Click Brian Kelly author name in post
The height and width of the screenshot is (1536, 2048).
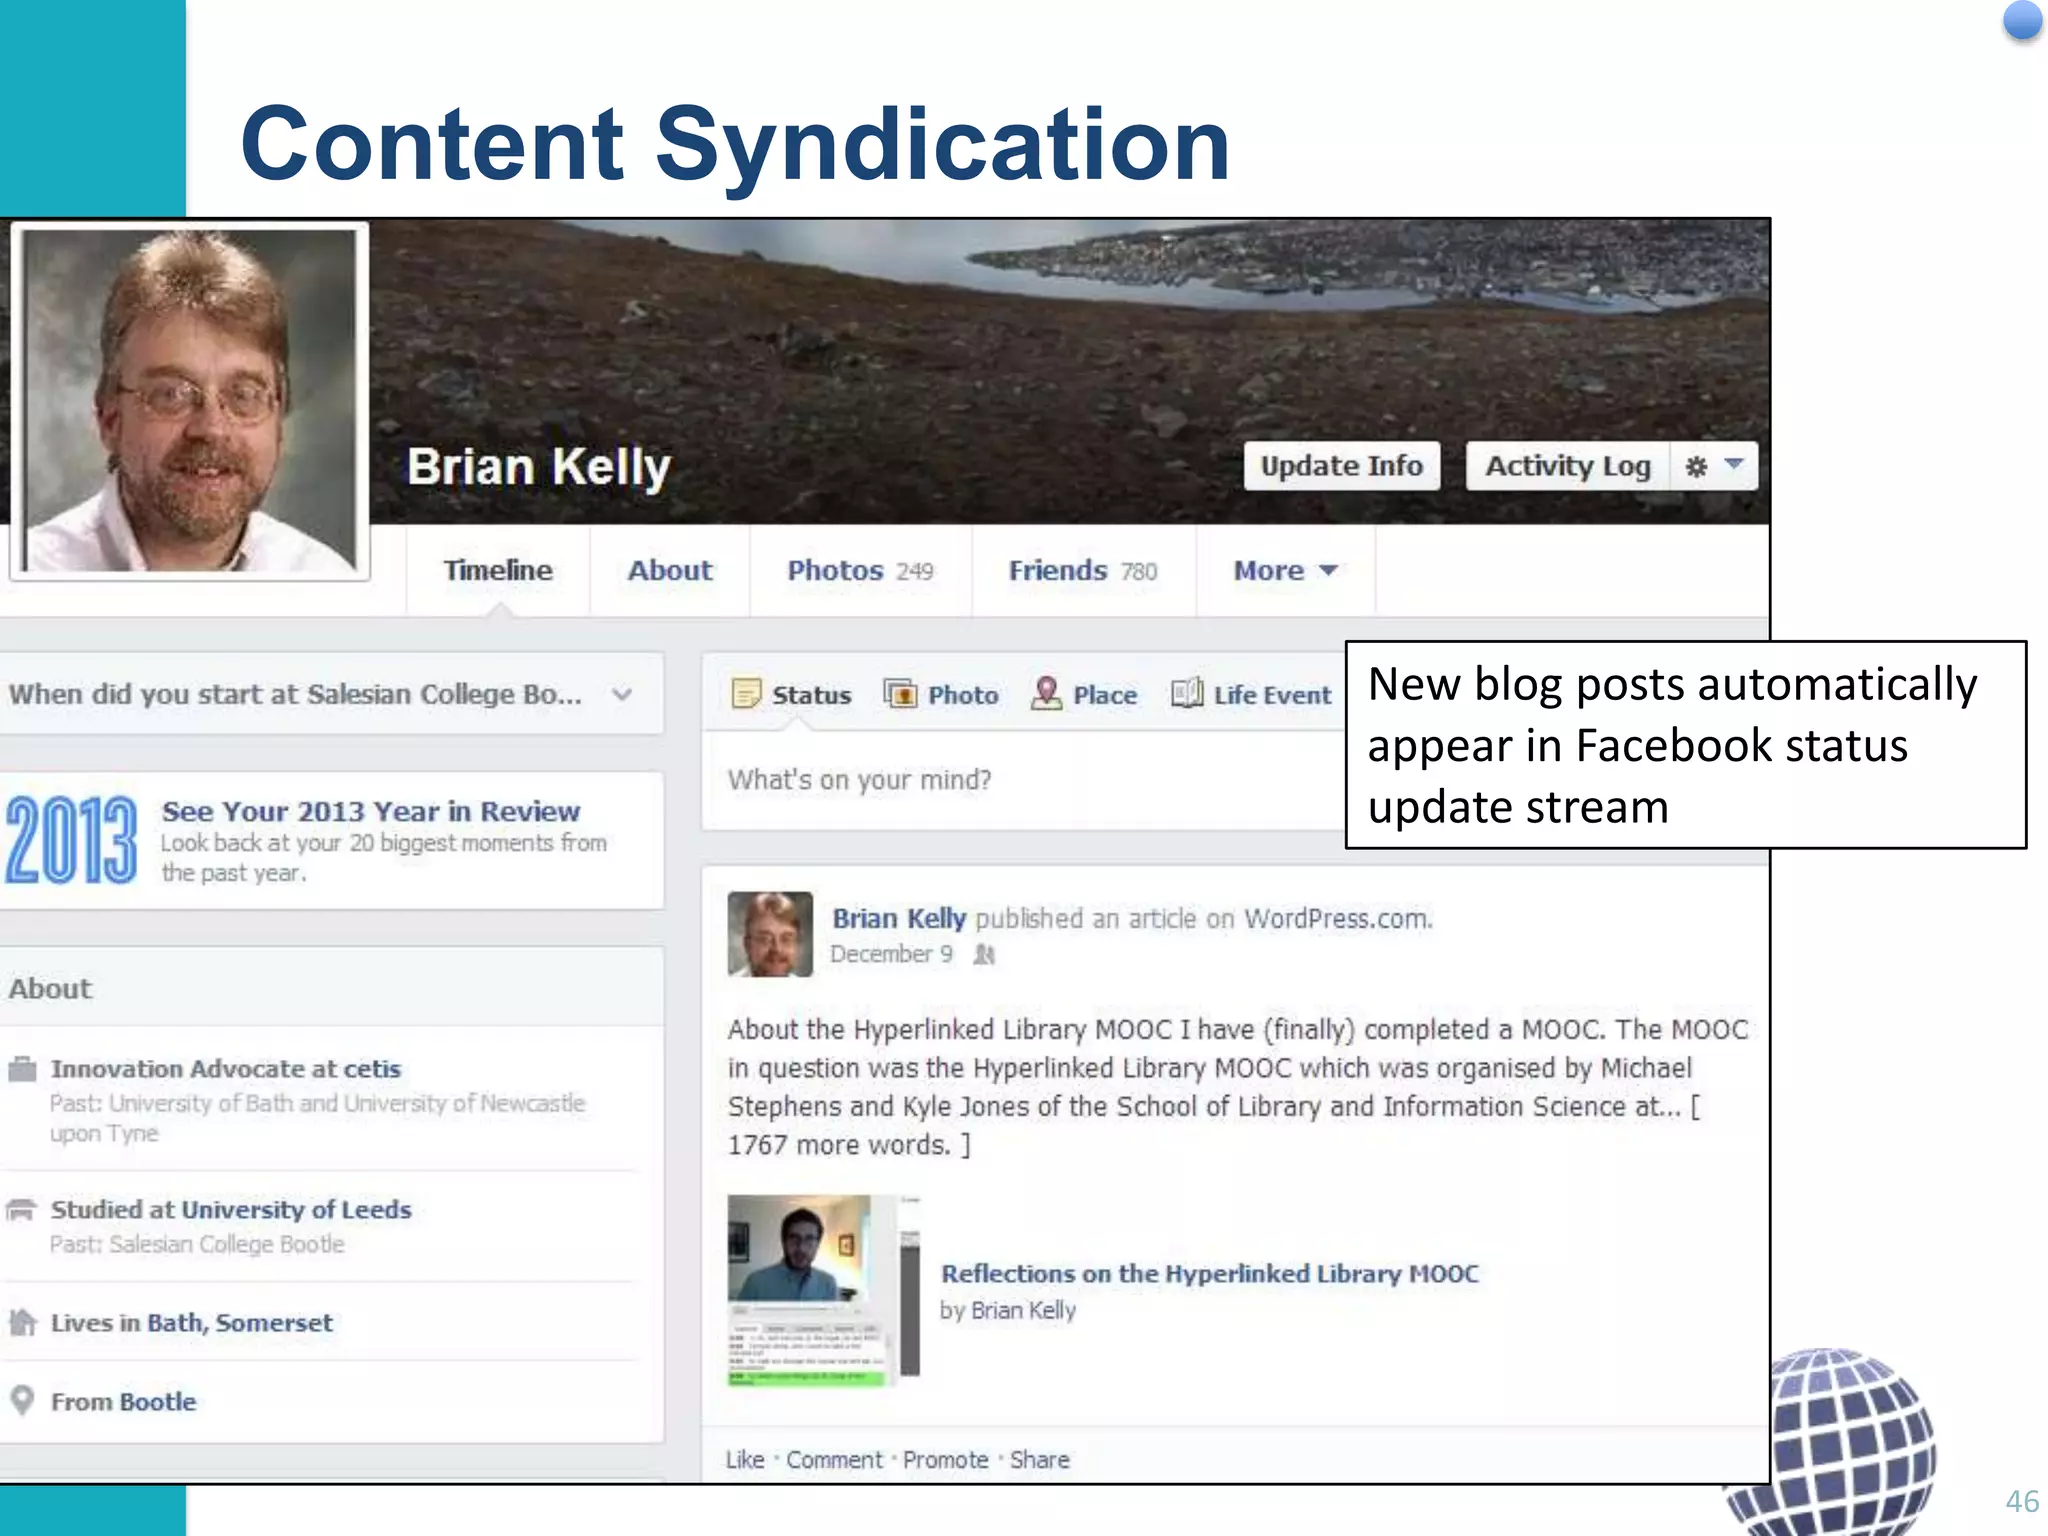point(899,918)
